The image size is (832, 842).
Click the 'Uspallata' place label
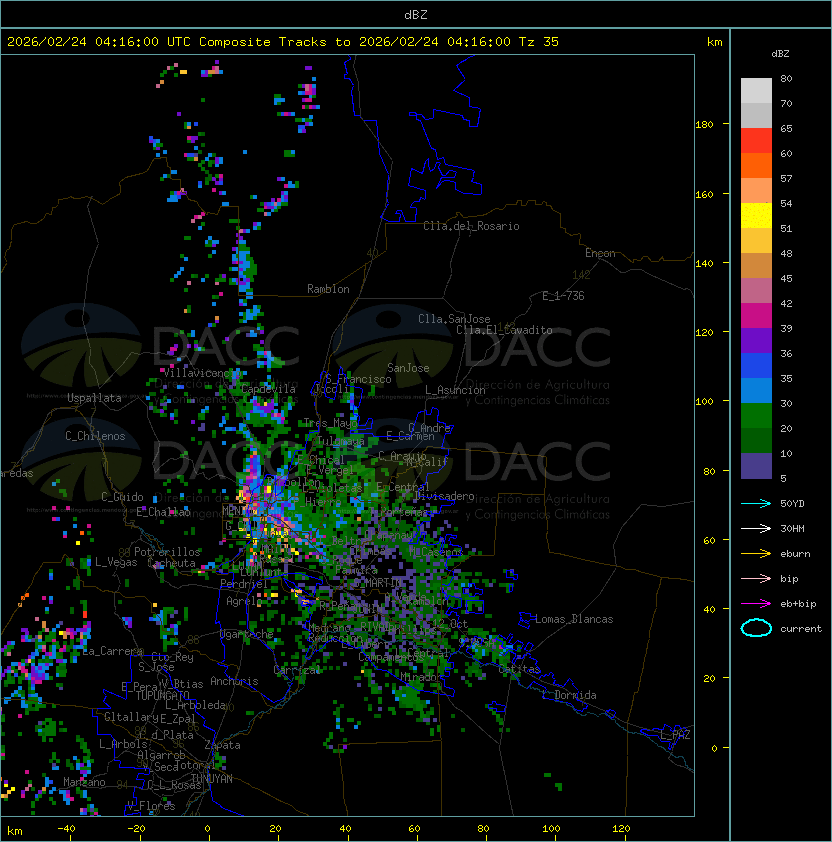[94, 398]
